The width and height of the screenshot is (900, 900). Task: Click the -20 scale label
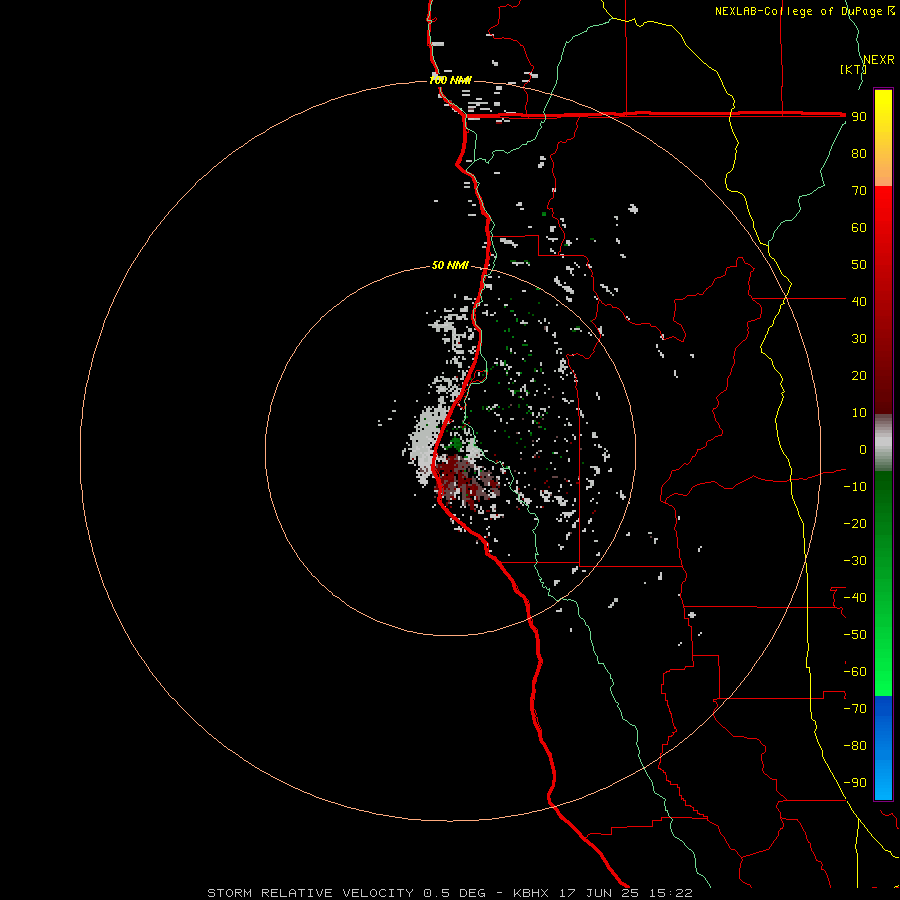pyautogui.click(x=855, y=524)
